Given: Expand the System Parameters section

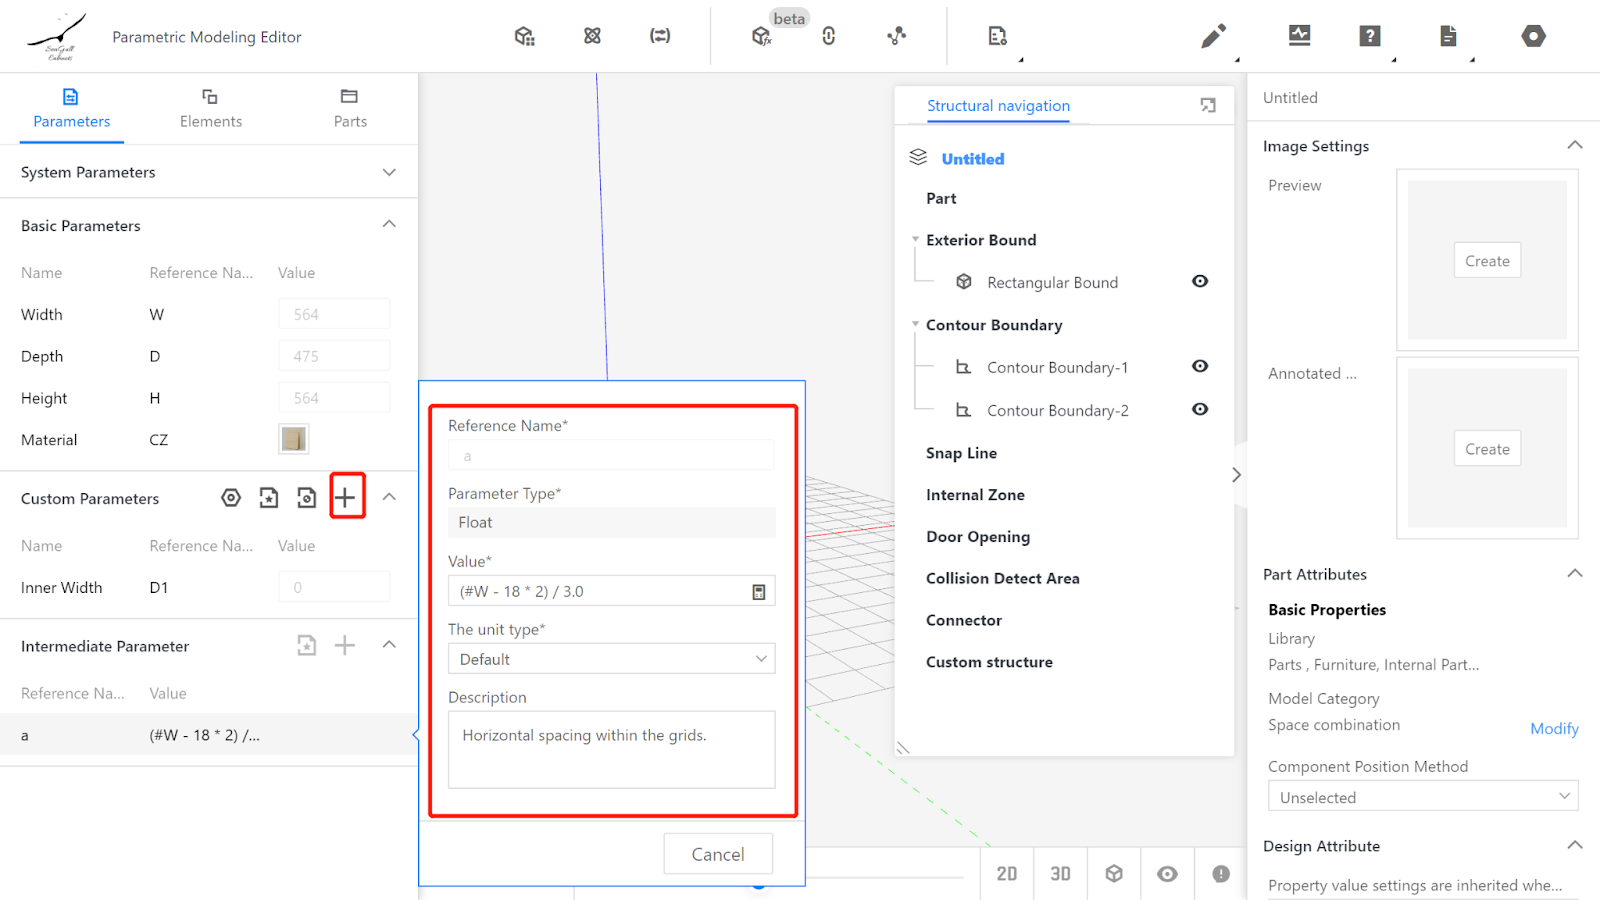Looking at the screenshot, I should tap(389, 172).
